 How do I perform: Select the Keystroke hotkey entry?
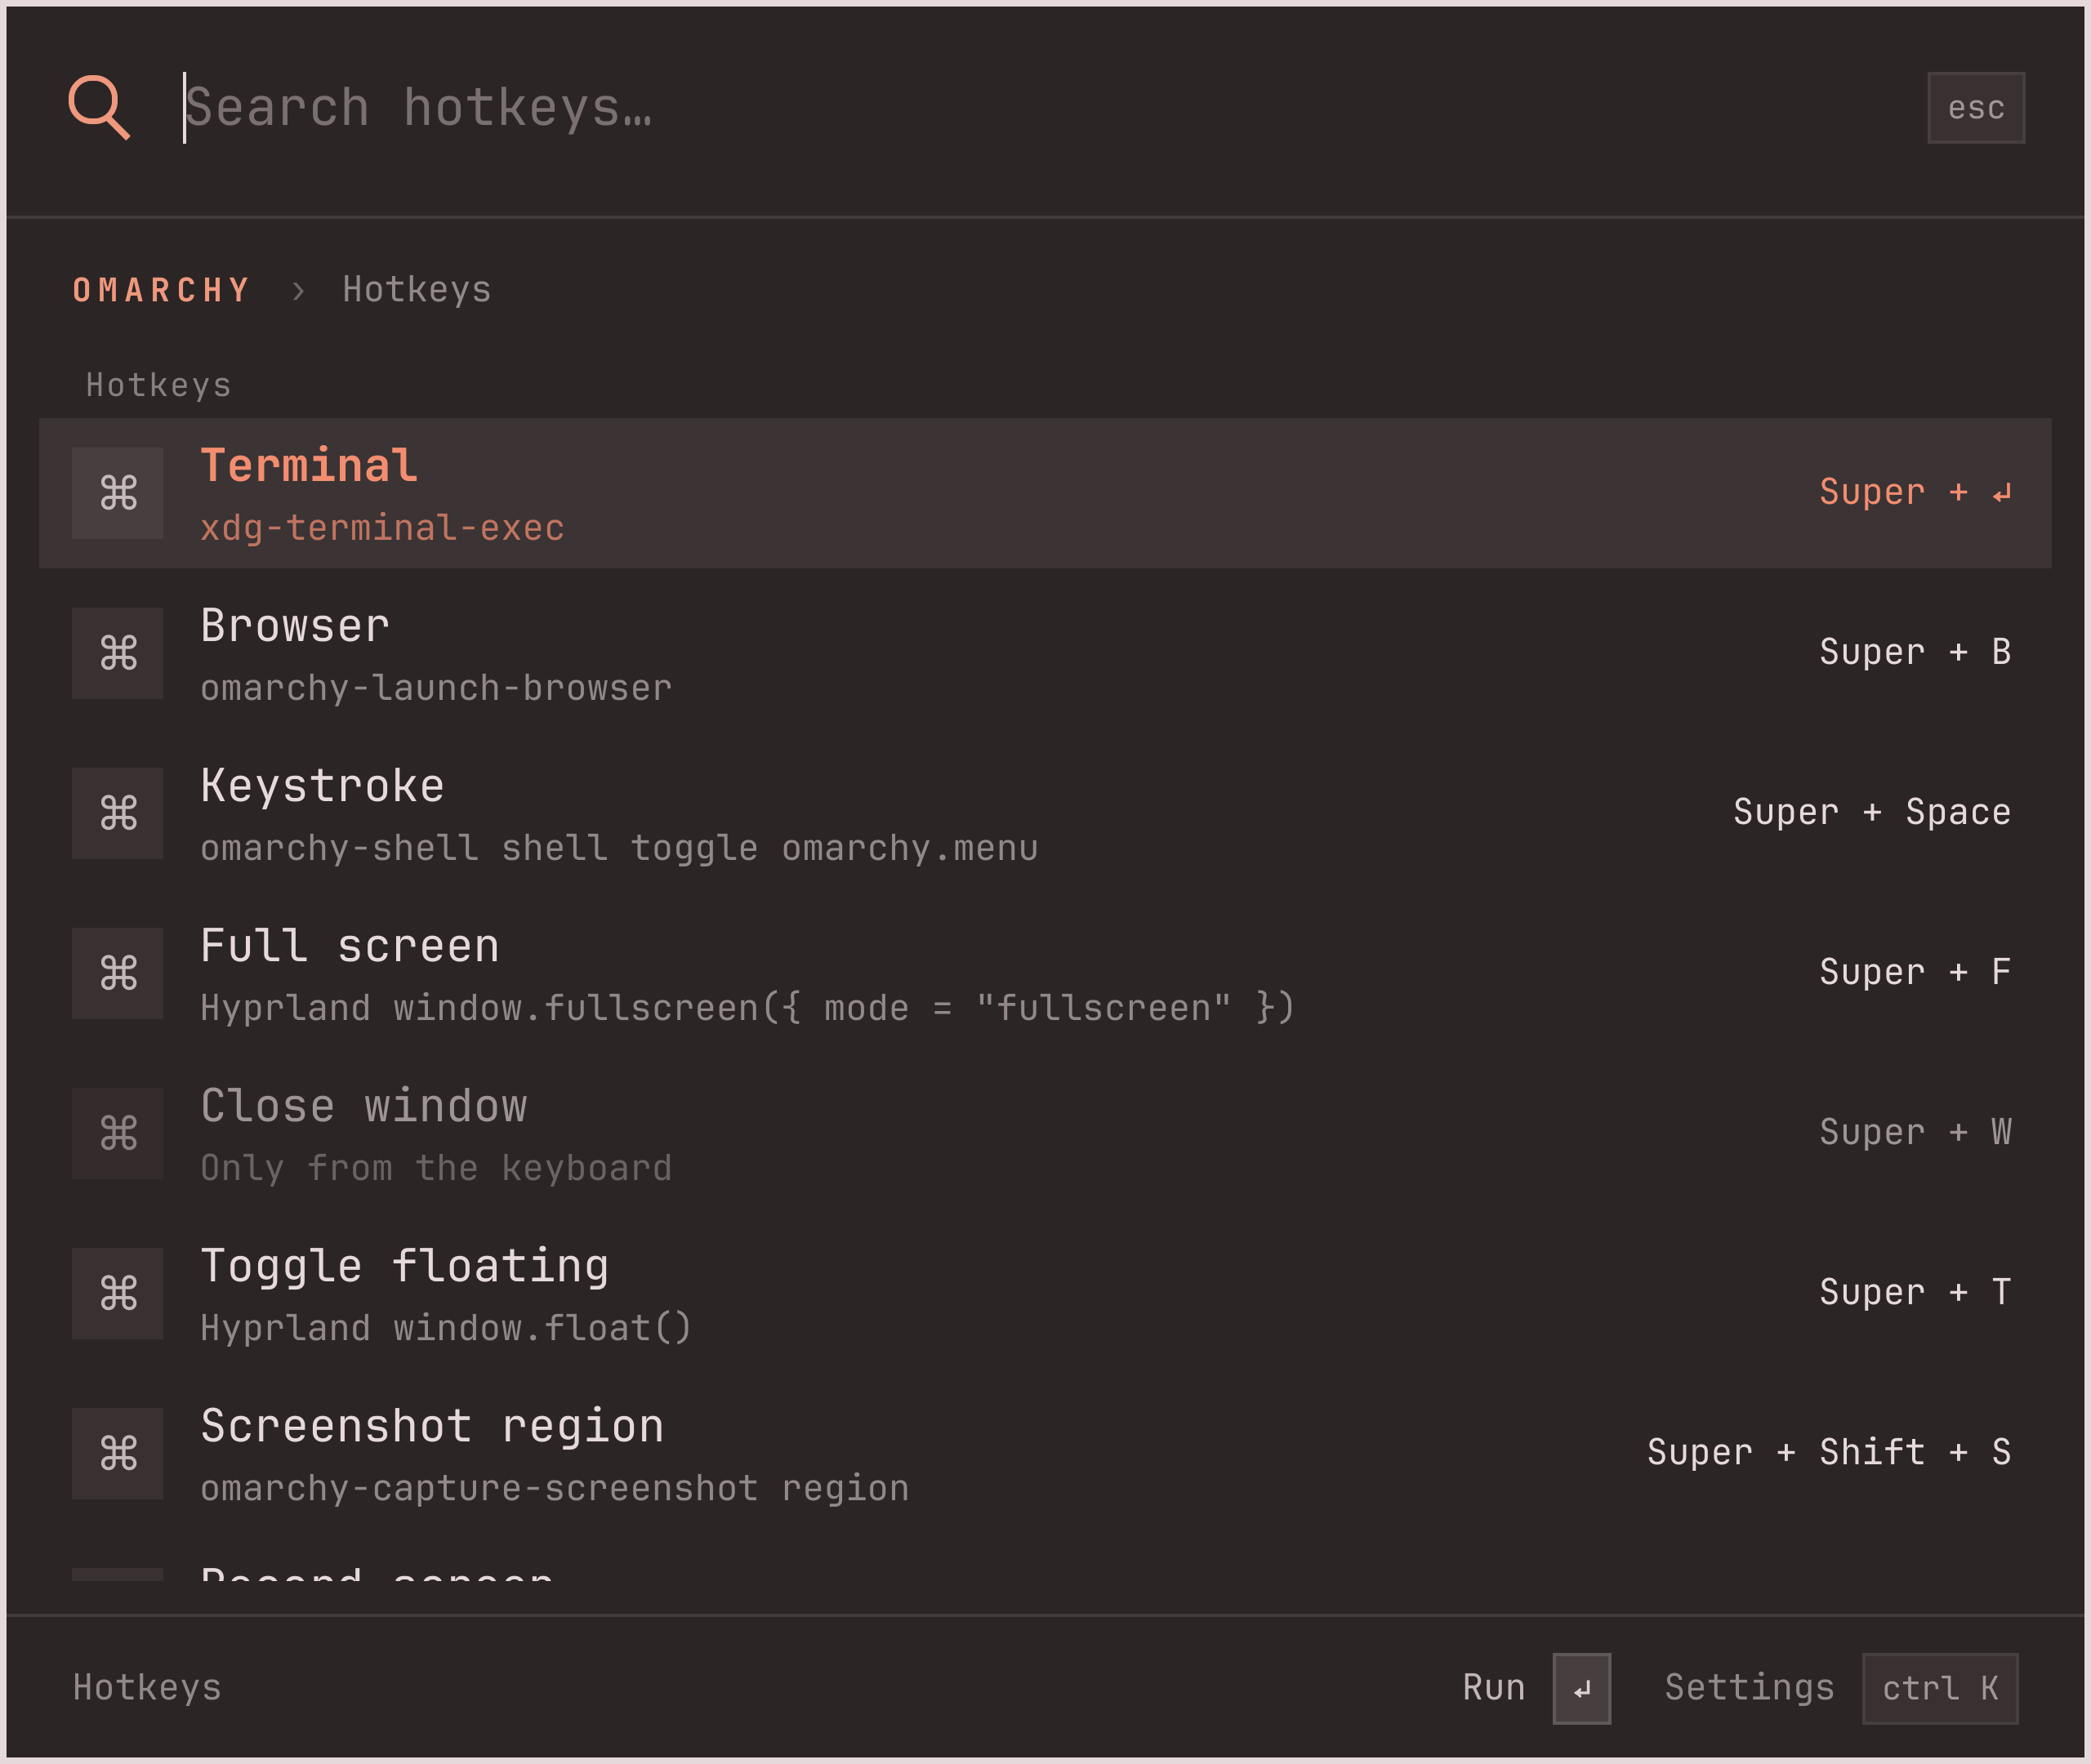(x=1045, y=813)
